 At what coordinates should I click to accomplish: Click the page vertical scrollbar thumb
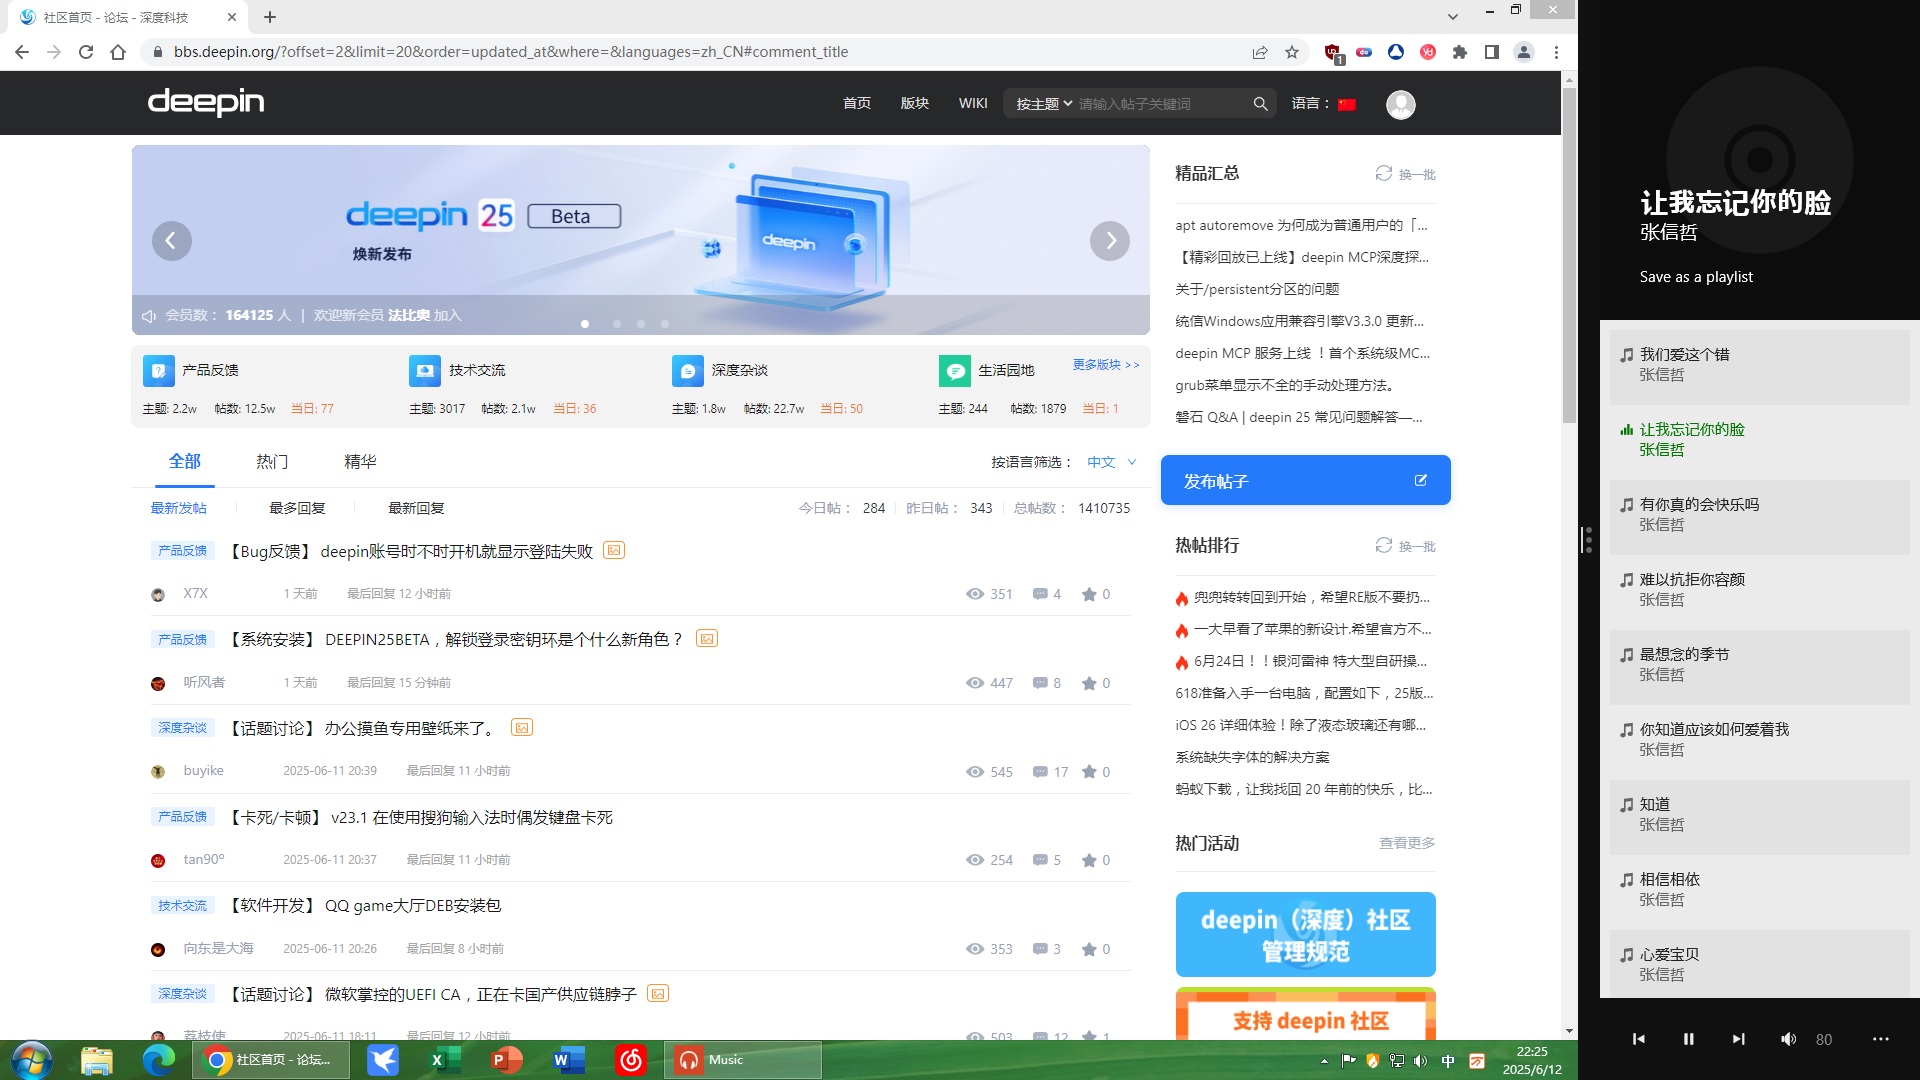click(1569, 255)
